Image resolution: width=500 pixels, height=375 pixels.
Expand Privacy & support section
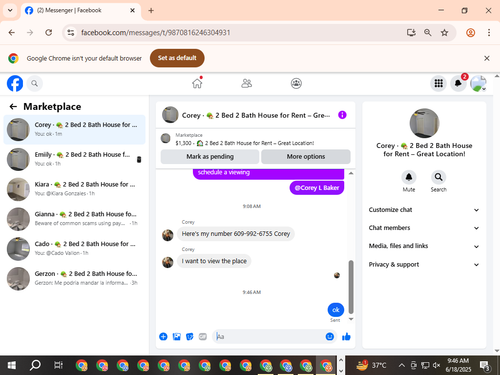click(x=424, y=264)
